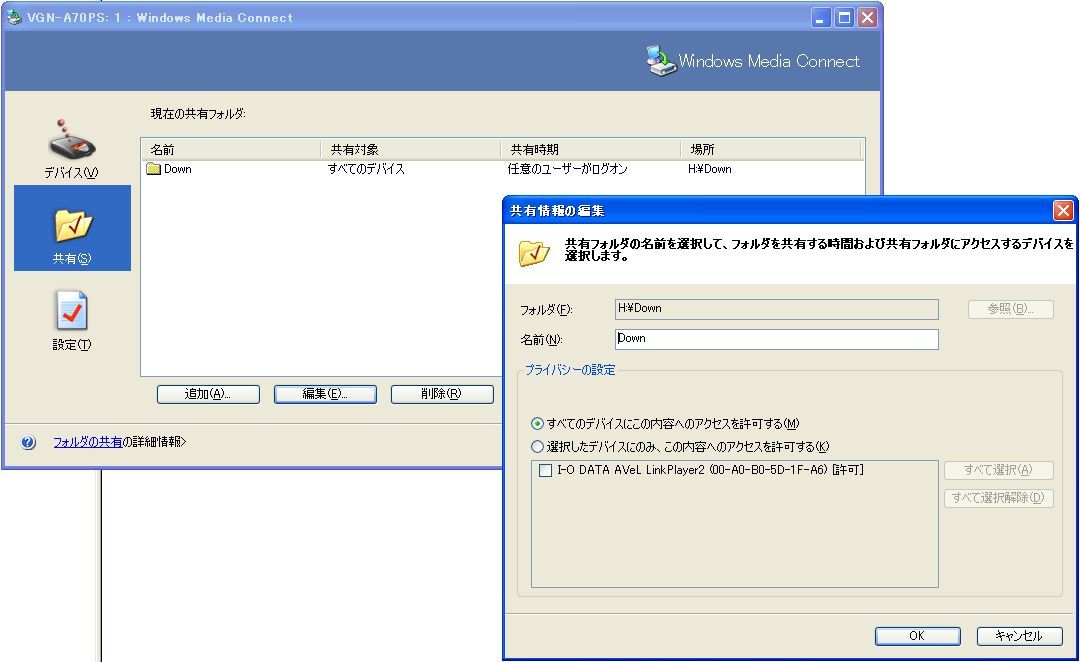Select the 共有 (Sharing) sidebar icon
Screen dimensions: 1080x662
tap(72, 228)
